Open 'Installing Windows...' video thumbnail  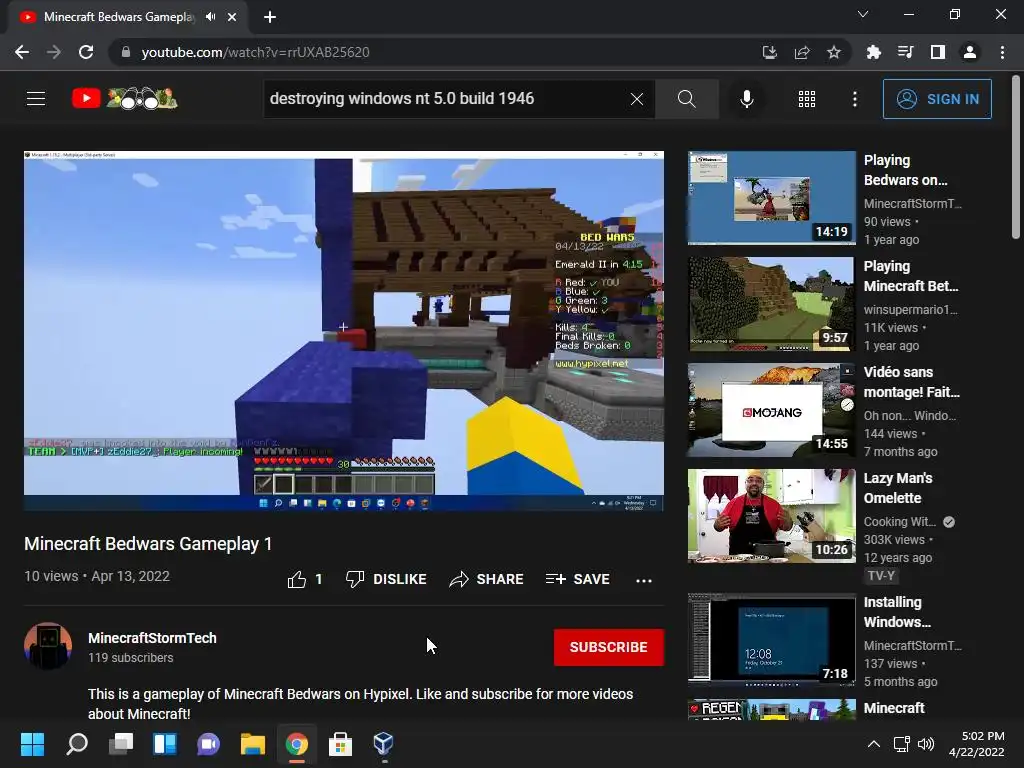click(771, 640)
